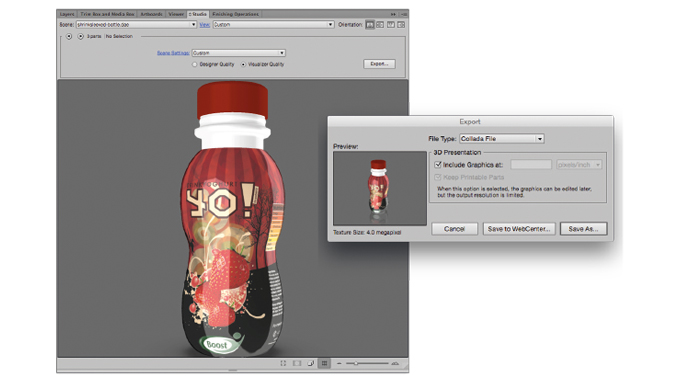Click the Export dialog preview thumbnail
The height and width of the screenshot is (380, 680).
click(x=380, y=188)
